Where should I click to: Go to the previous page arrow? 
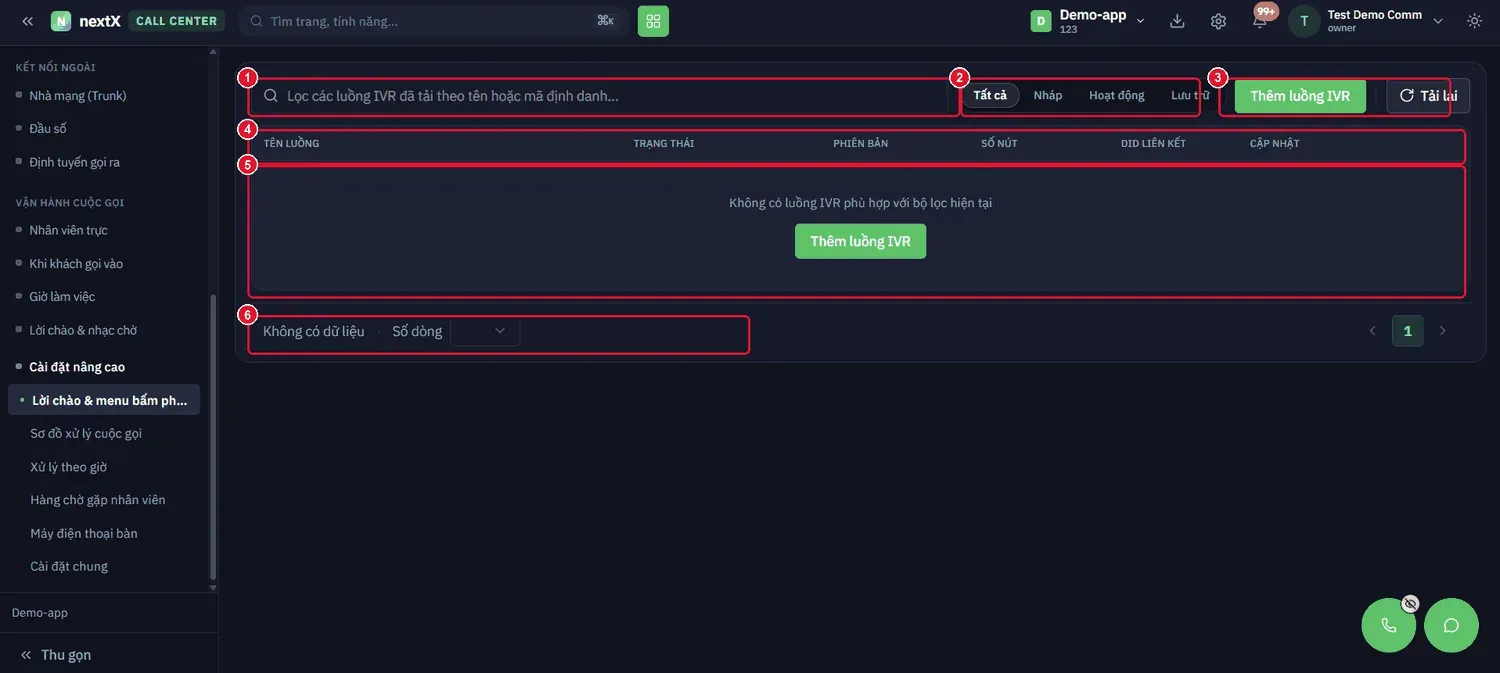tap(1372, 331)
